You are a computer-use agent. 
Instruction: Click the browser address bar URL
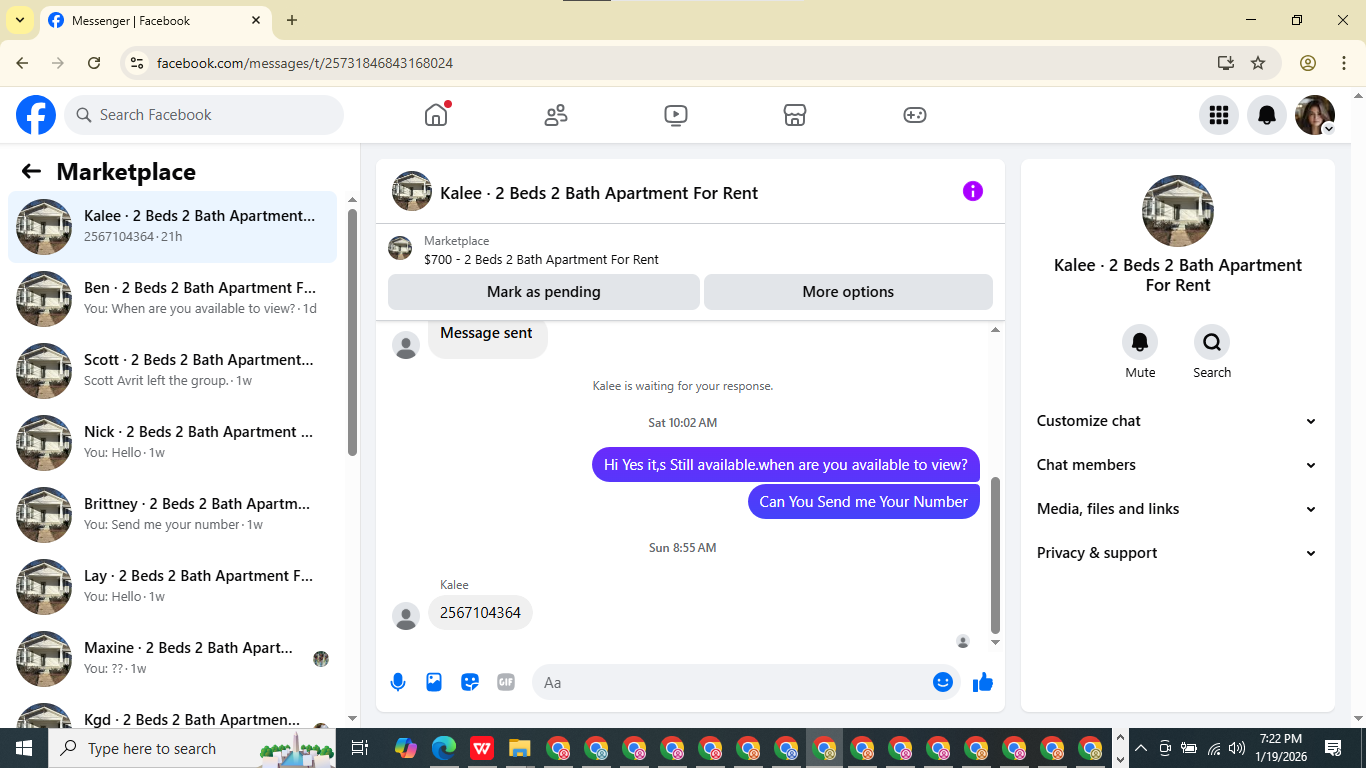[305, 63]
